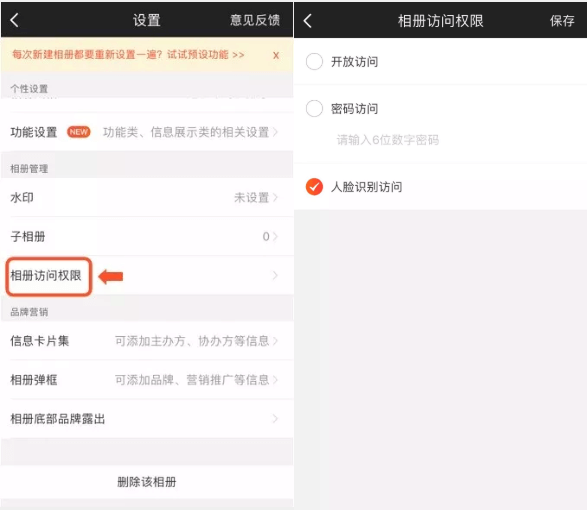The width and height of the screenshot is (587, 510).
Task: Go back from the 设置 screen
Action: click(15, 20)
